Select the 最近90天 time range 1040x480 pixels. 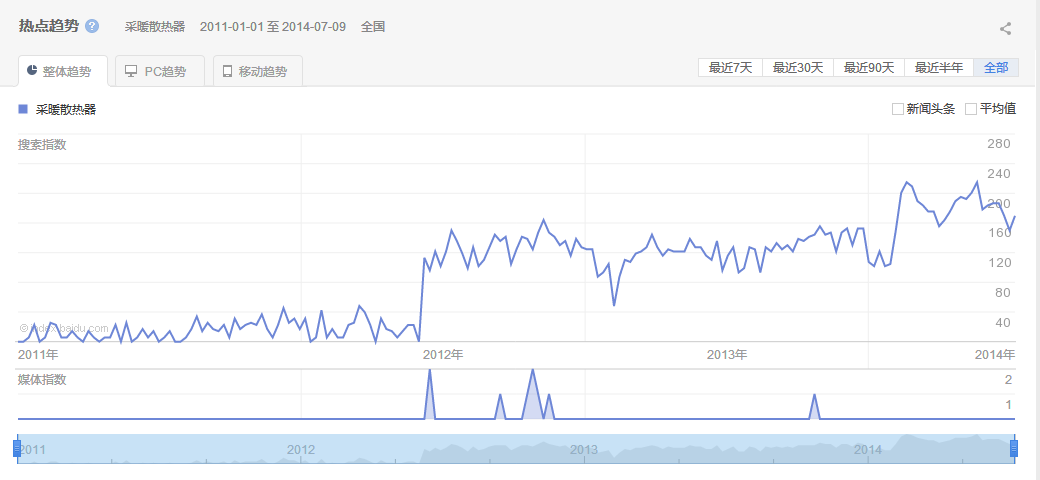pos(869,68)
